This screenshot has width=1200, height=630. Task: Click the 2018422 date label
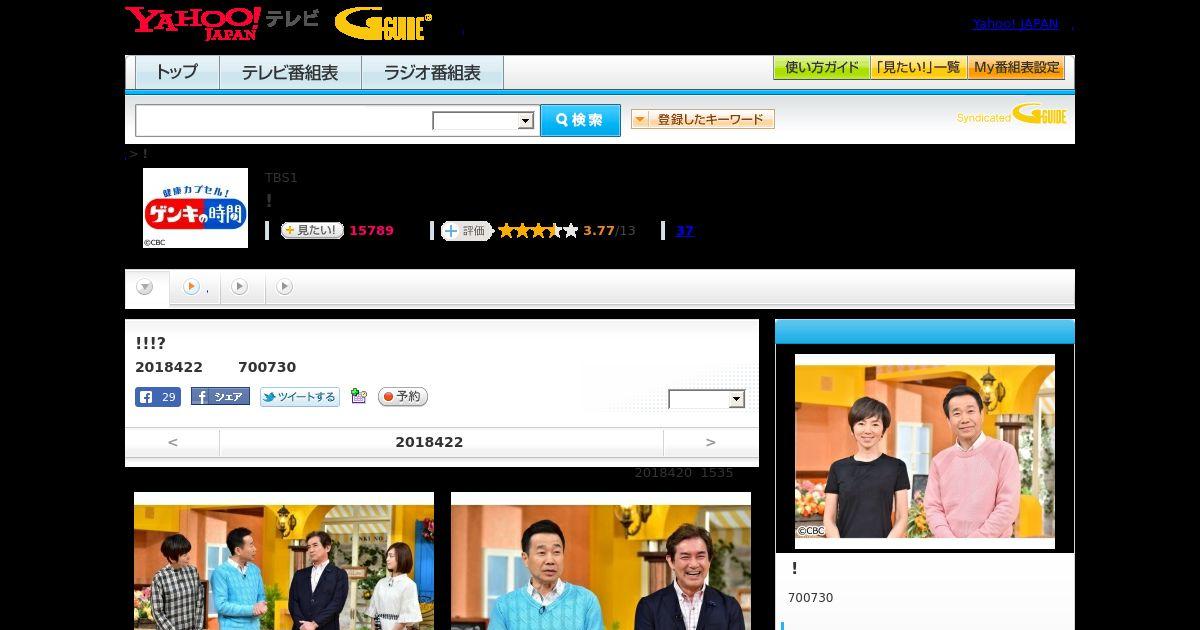[429, 442]
